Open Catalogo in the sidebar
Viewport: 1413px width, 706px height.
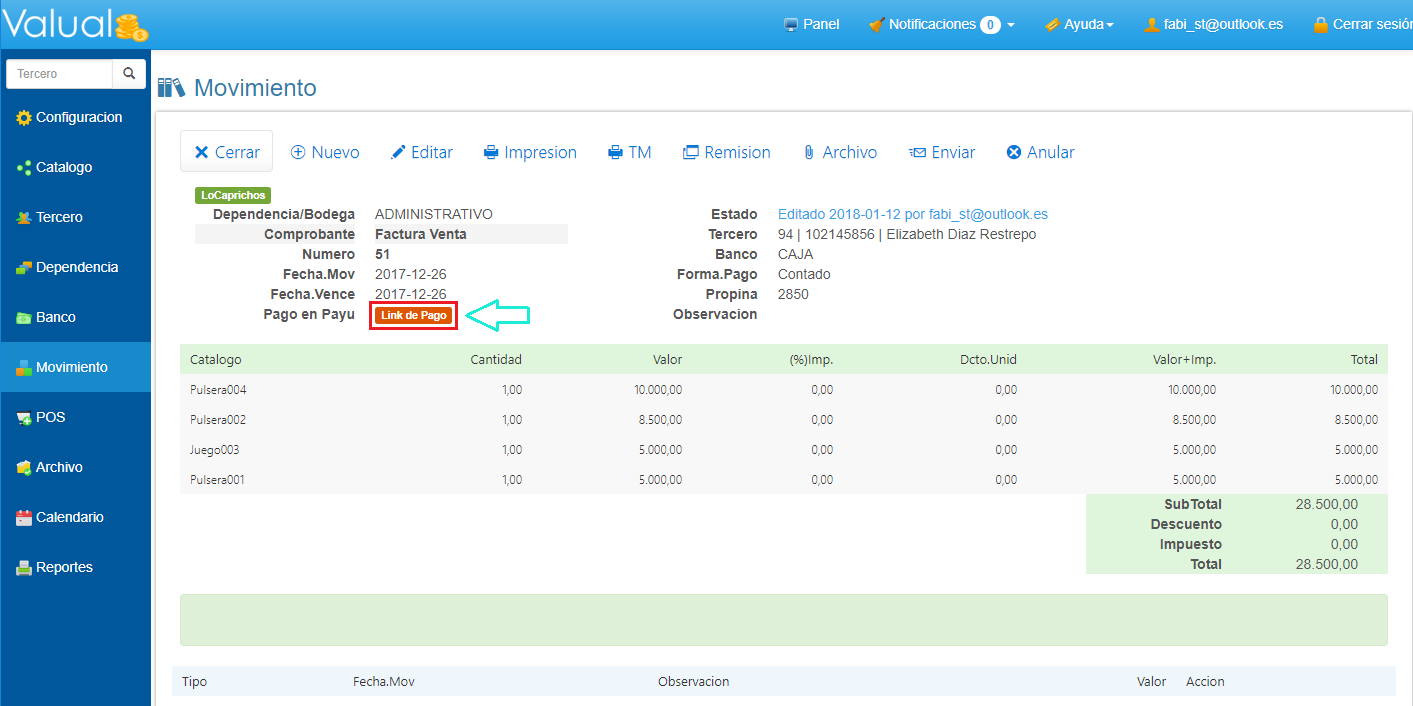click(63, 168)
